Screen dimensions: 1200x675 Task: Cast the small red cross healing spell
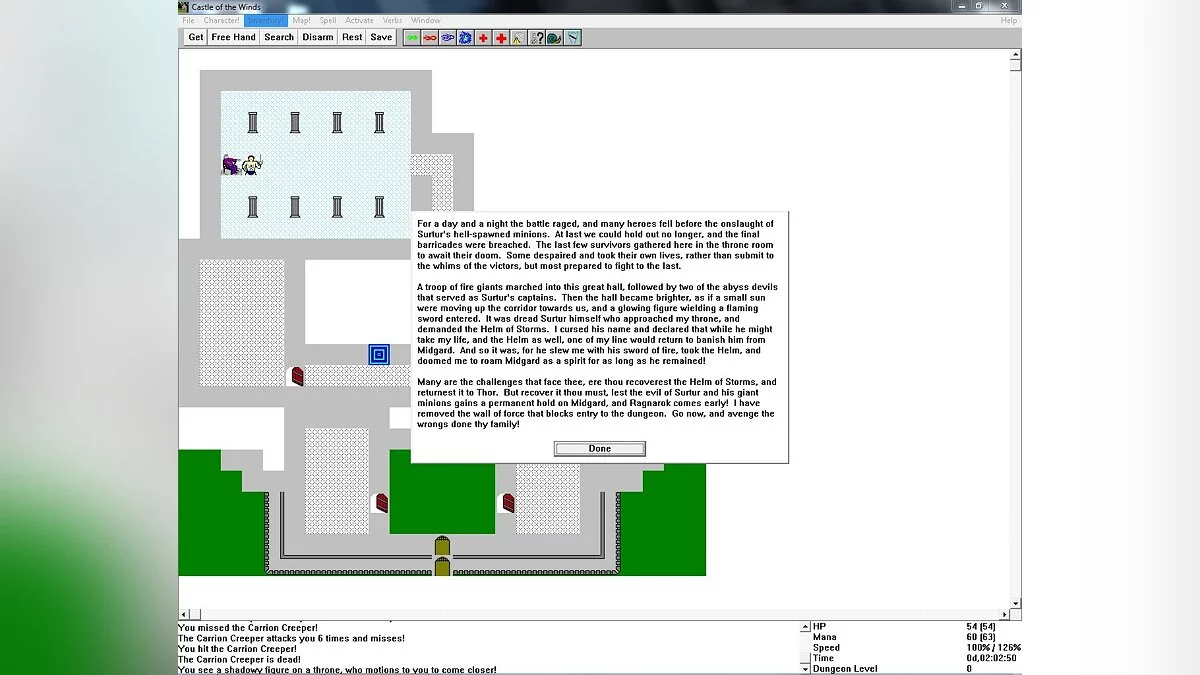[x=483, y=37]
